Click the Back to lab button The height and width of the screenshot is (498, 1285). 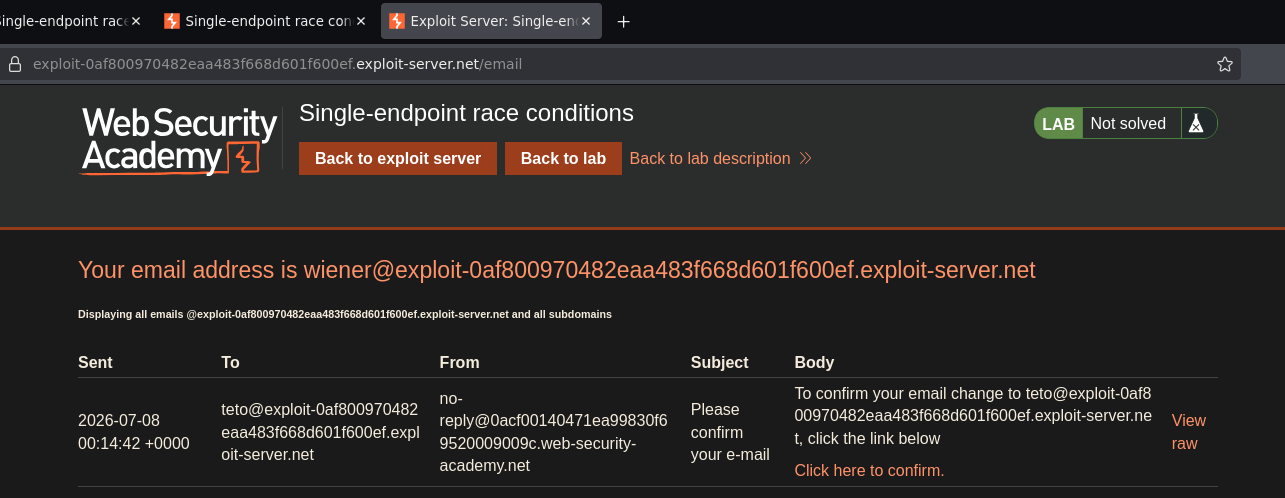[563, 158]
